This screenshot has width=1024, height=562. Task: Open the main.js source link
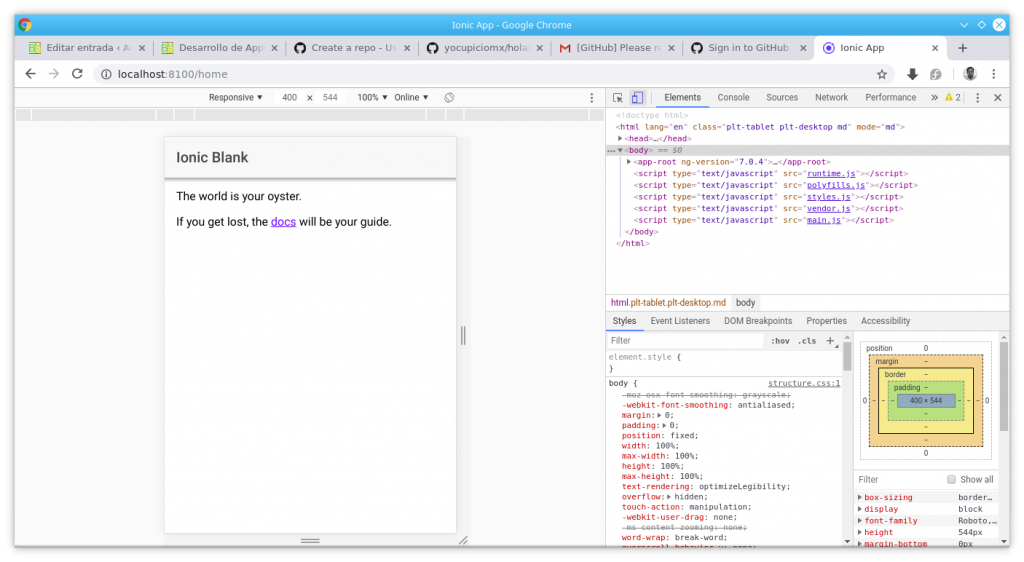(x=824, y=221)
